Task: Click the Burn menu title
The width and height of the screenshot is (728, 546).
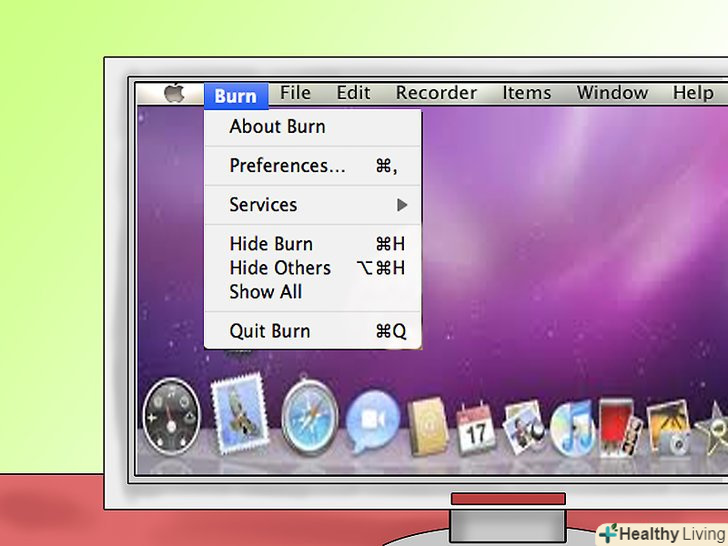Action: coord(236,96)
